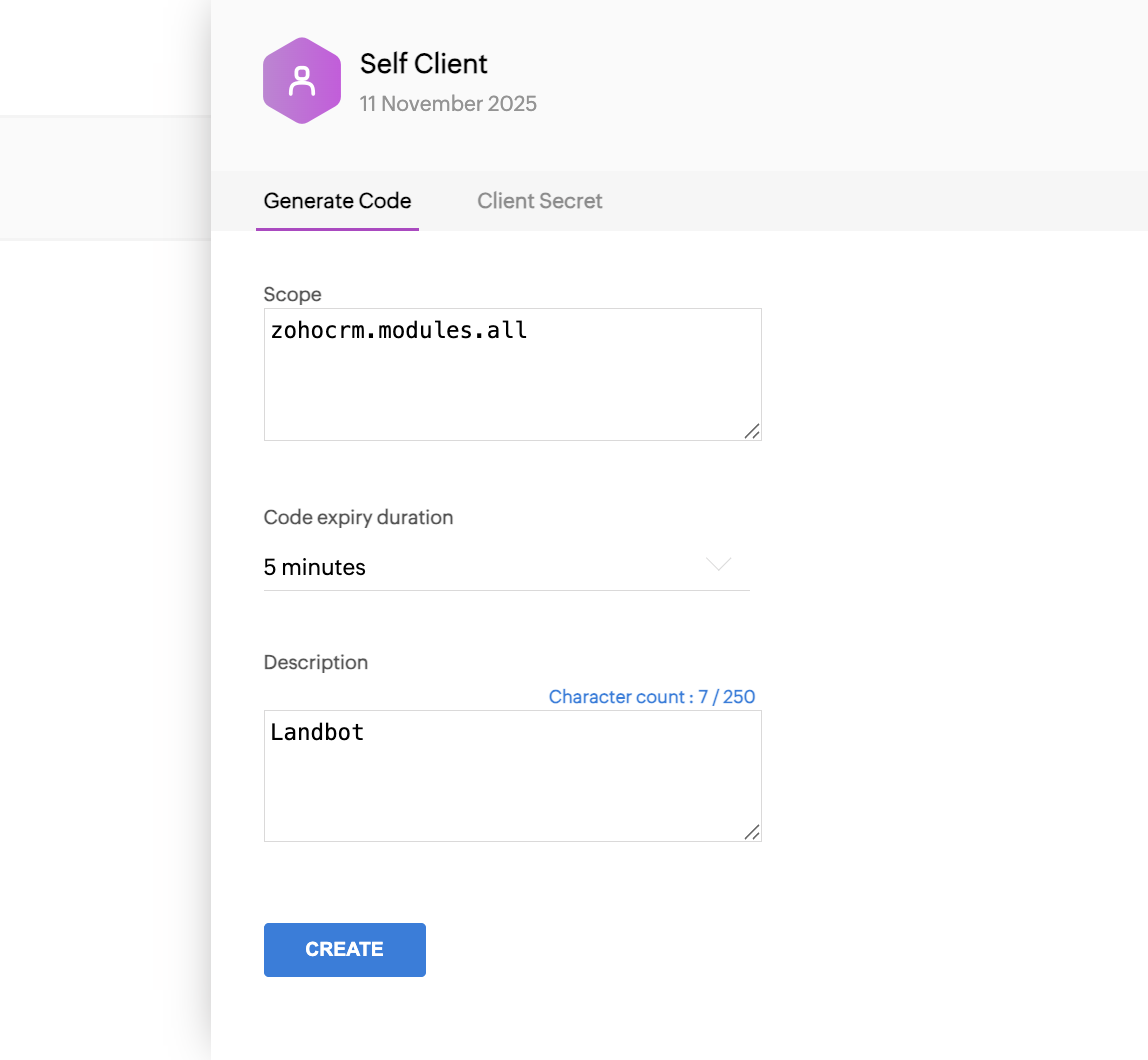Click the Scope field label
The image size is (1148, 1060).
(x=292, y=294)
